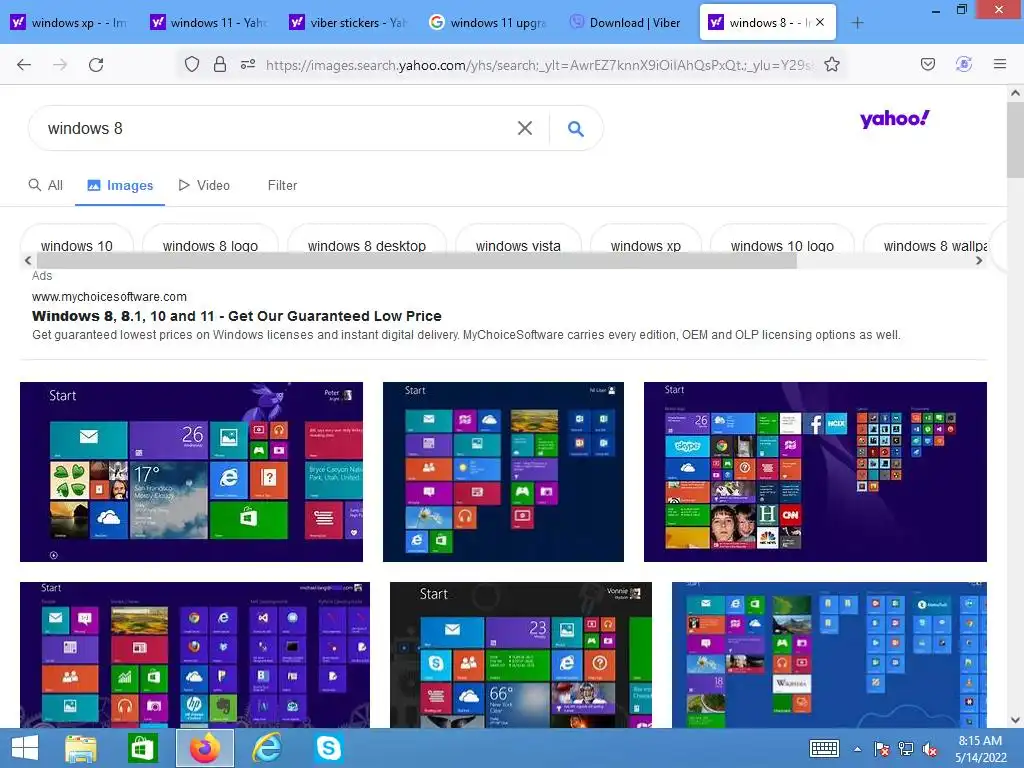The image size is (1024, 768).
Task: Reload the current page
Action: pyautogui.click(x=96, y=64)
